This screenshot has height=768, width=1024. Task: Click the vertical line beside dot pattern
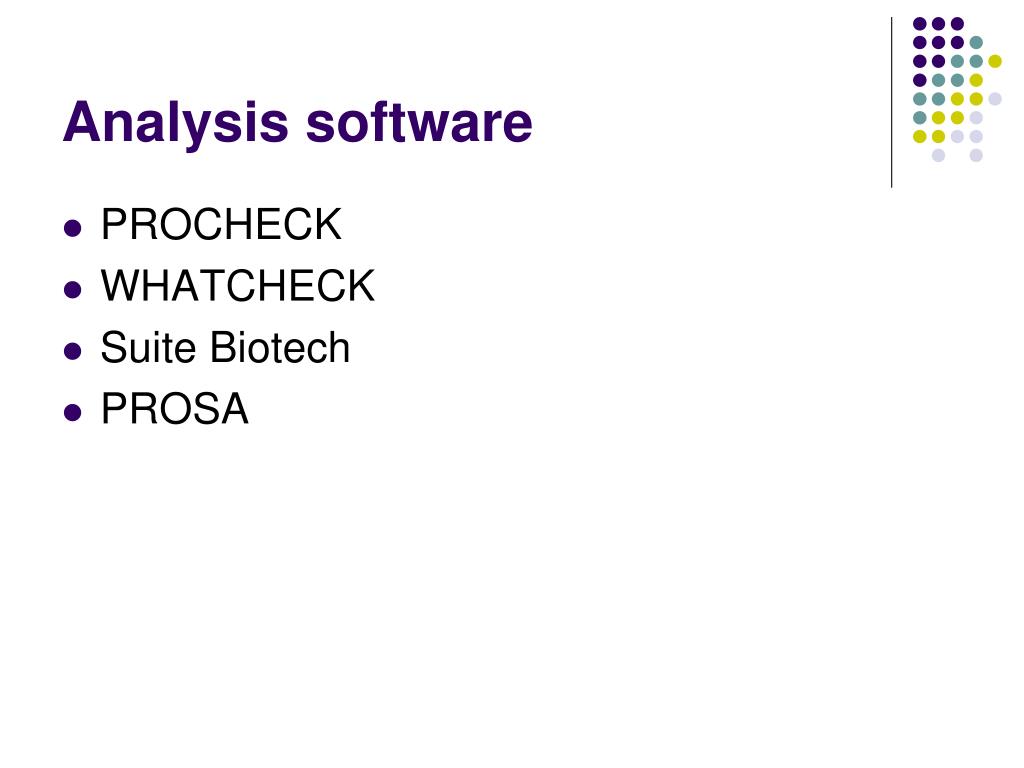click(x=891, y=103)
